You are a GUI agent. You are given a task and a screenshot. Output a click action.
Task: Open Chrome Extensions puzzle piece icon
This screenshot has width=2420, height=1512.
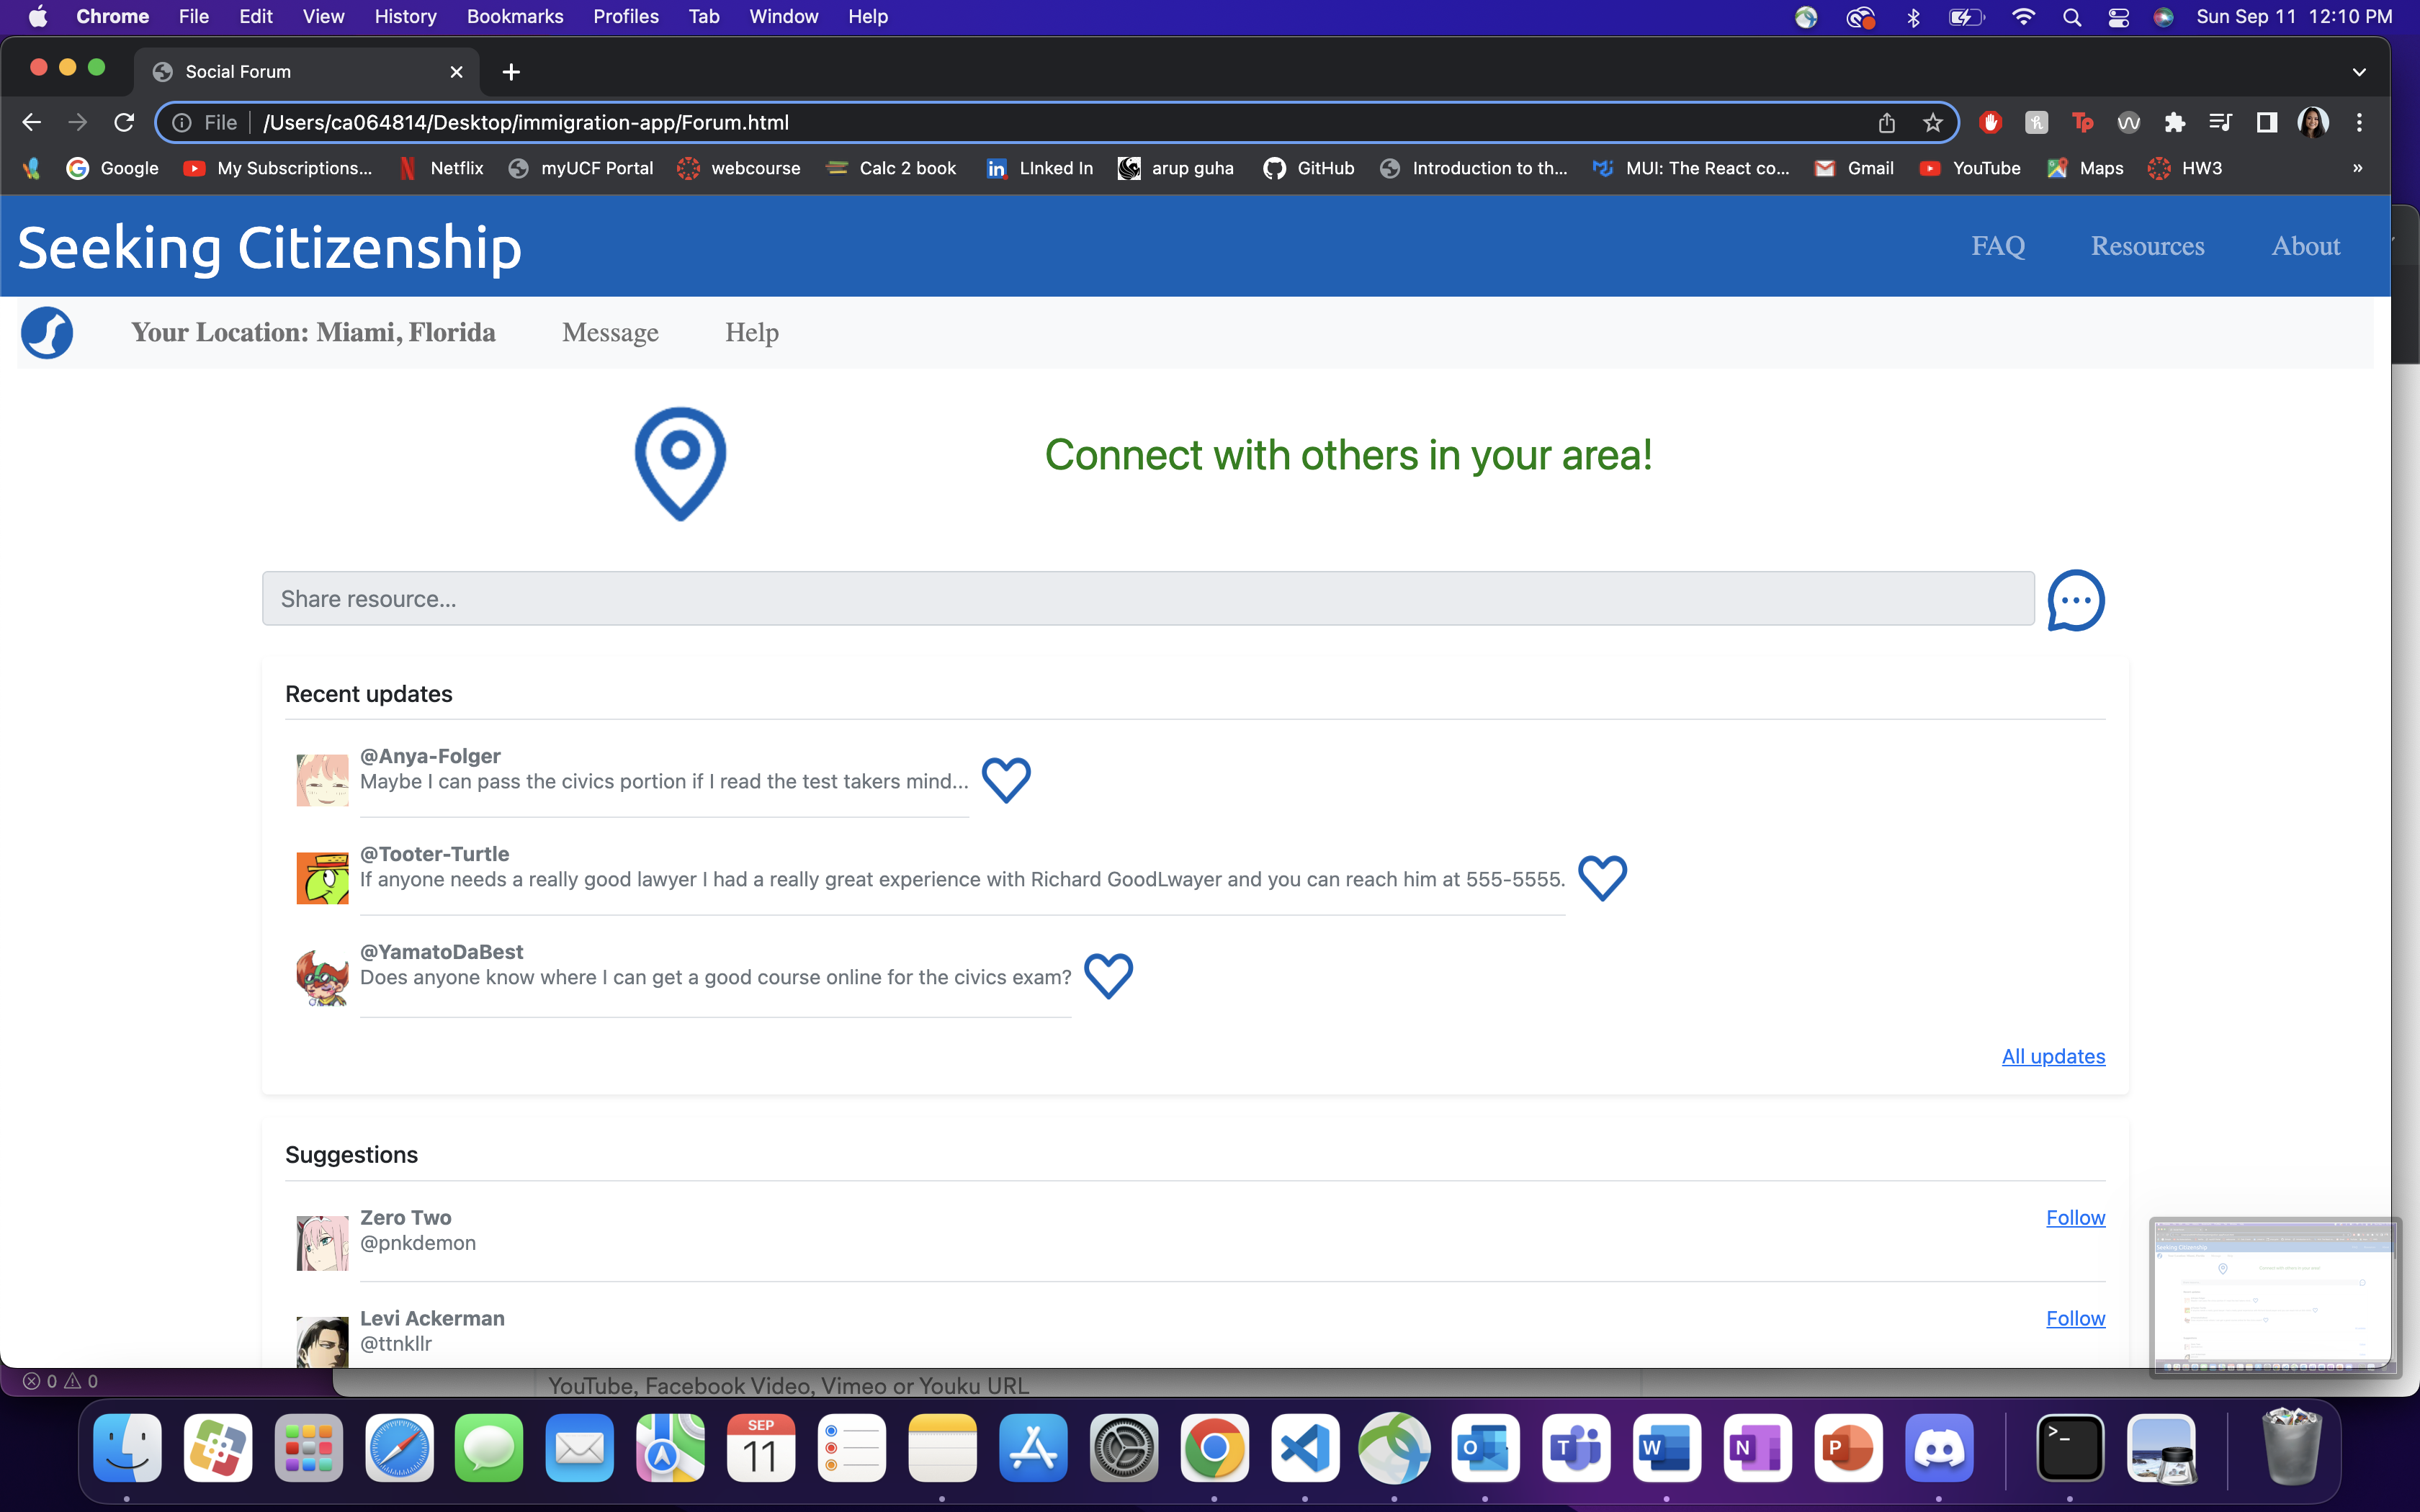pos(2174,123)
